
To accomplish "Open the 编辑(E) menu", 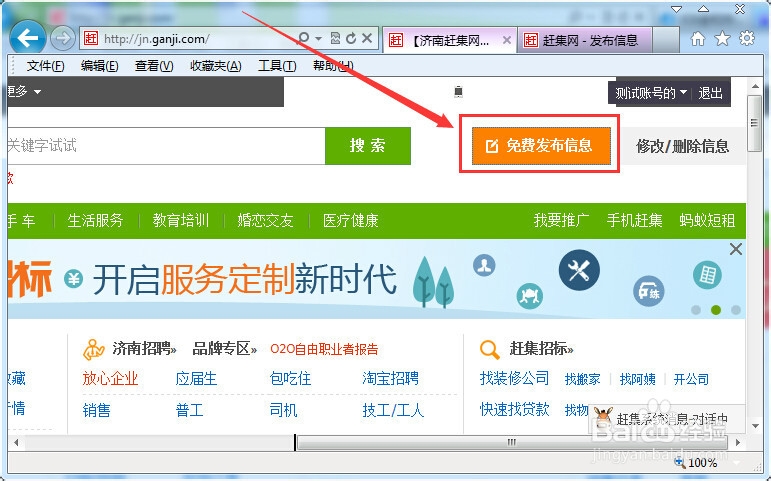I will click(99, 66).
